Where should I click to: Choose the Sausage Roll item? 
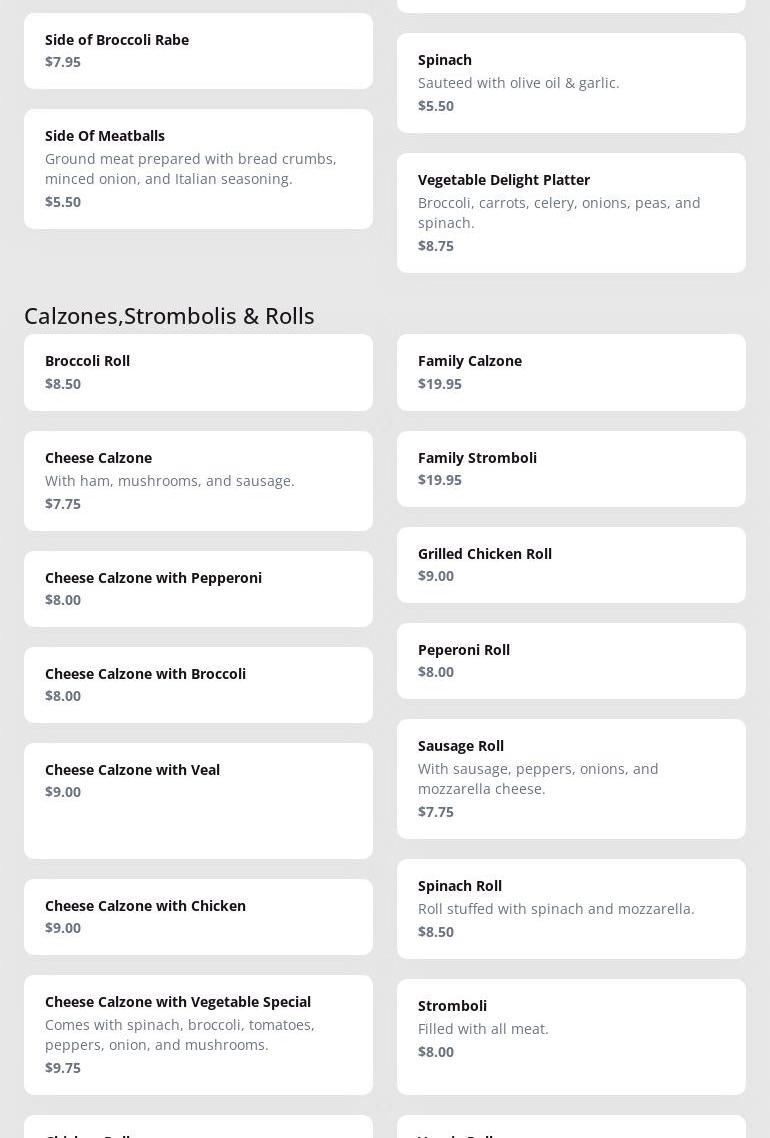[571, 779]
